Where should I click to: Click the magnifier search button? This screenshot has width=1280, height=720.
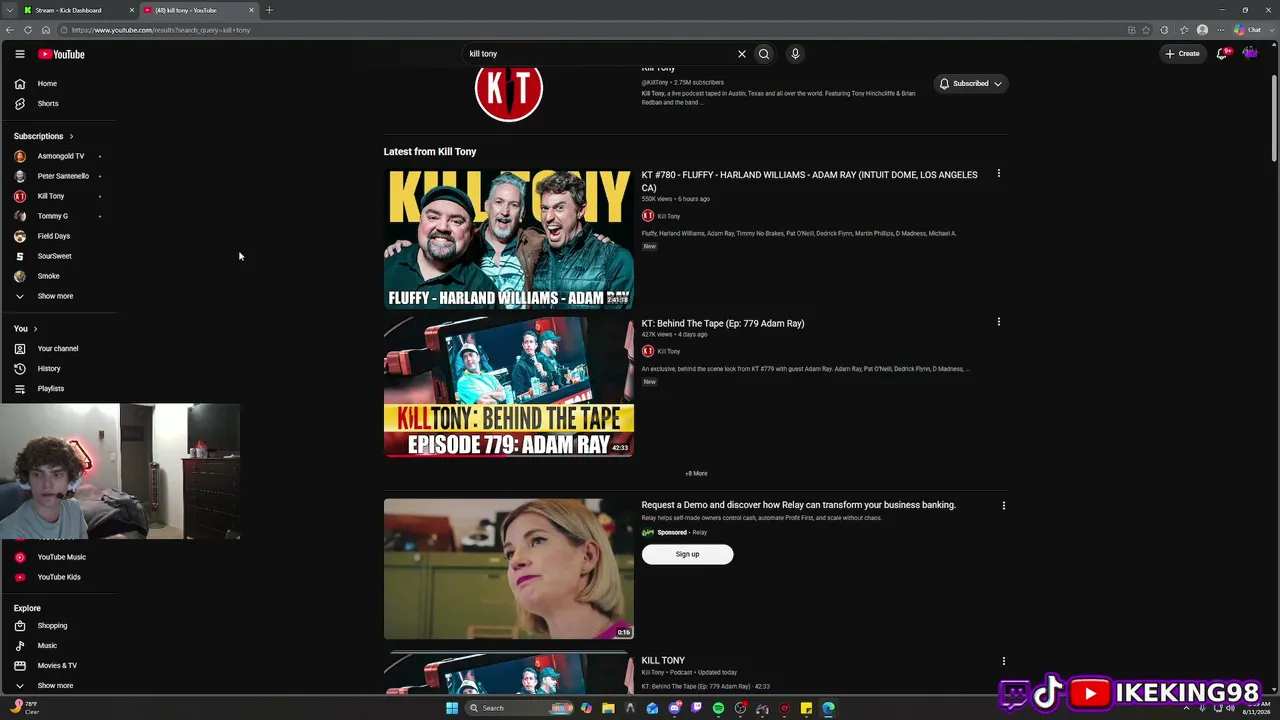(x=764, y=54)
